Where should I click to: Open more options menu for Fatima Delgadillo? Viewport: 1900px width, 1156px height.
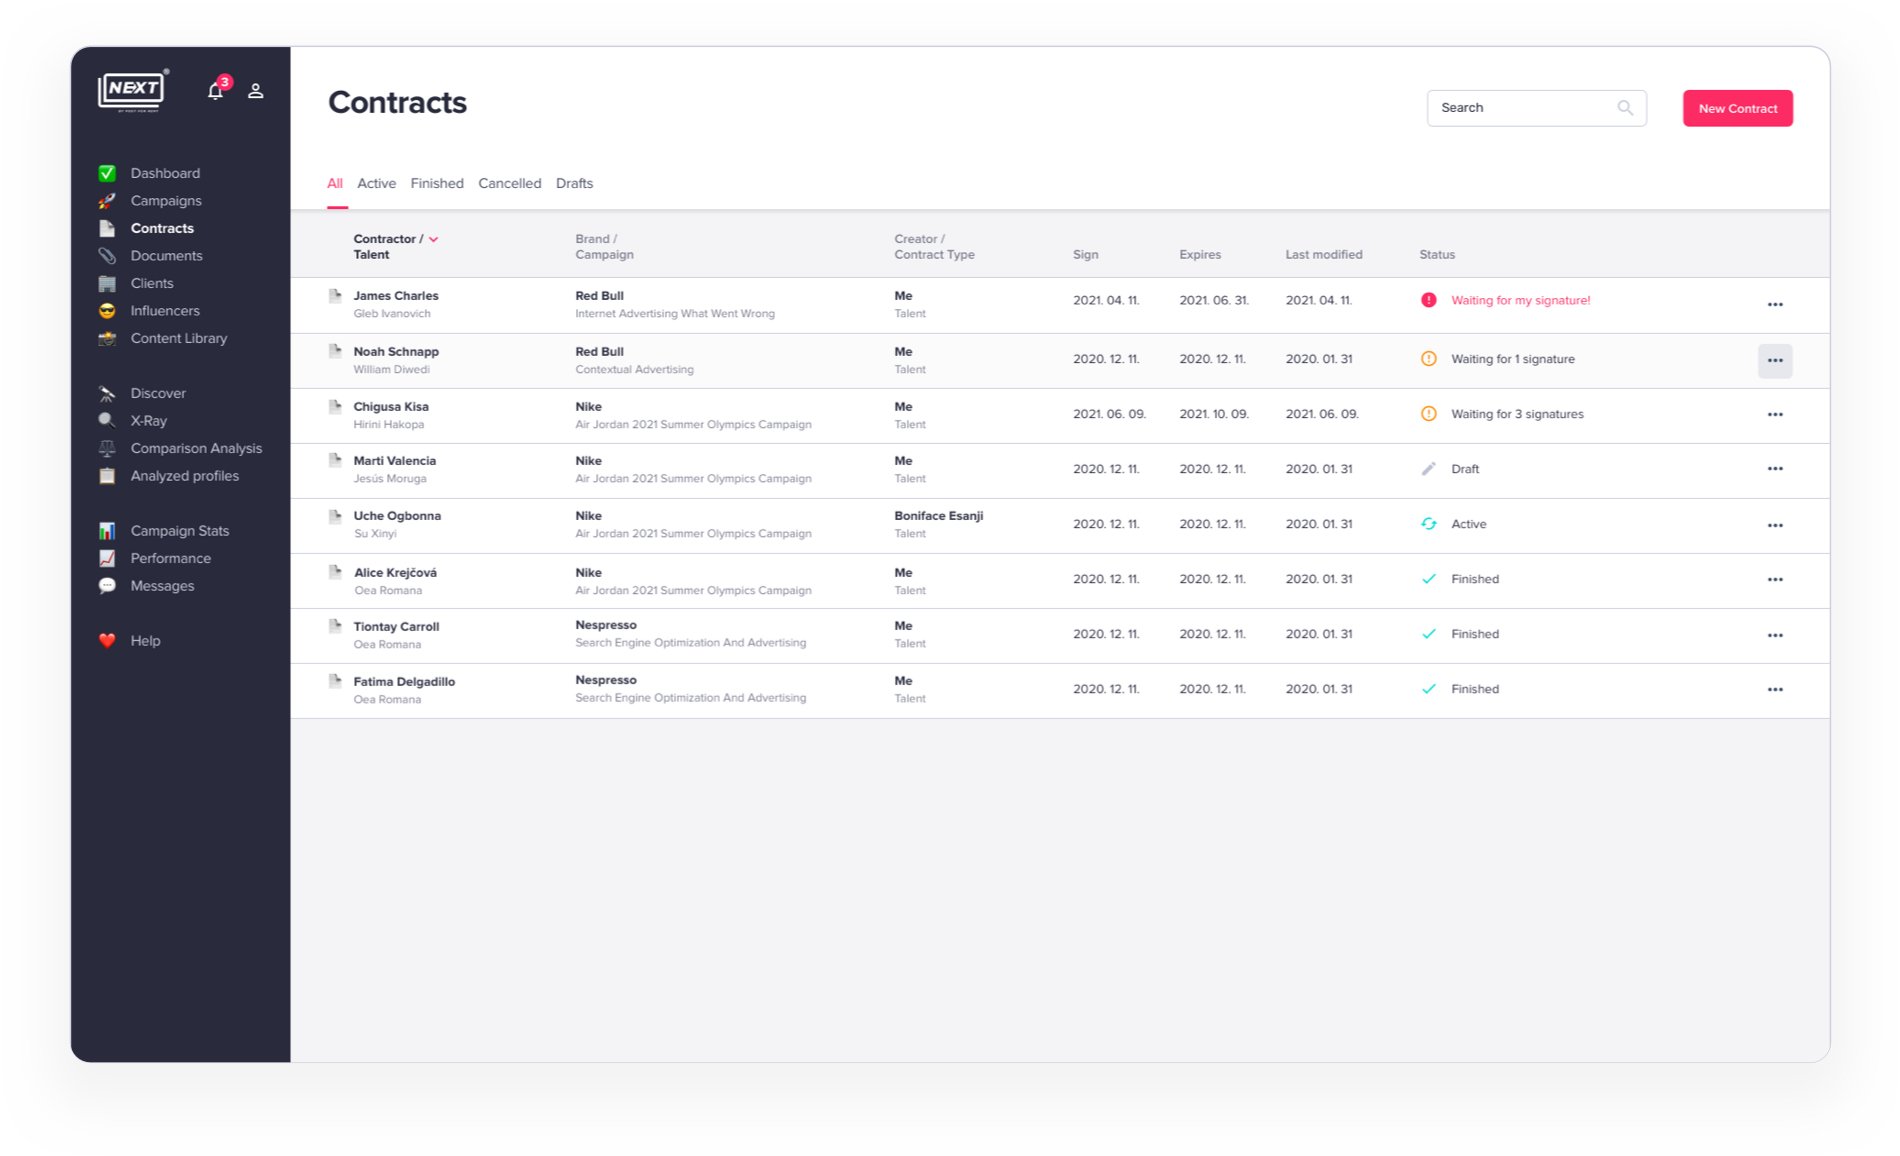coord(1774,690)
